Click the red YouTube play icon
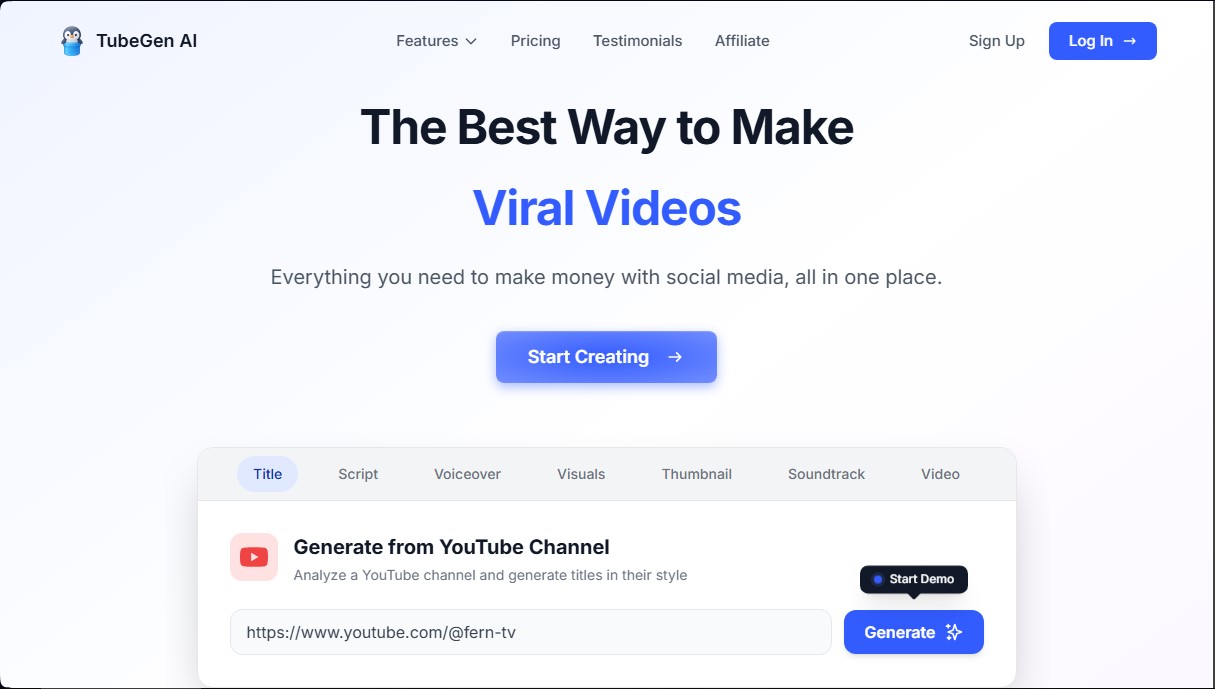Viewport: 1215px width, 689px height. point(254,557)
